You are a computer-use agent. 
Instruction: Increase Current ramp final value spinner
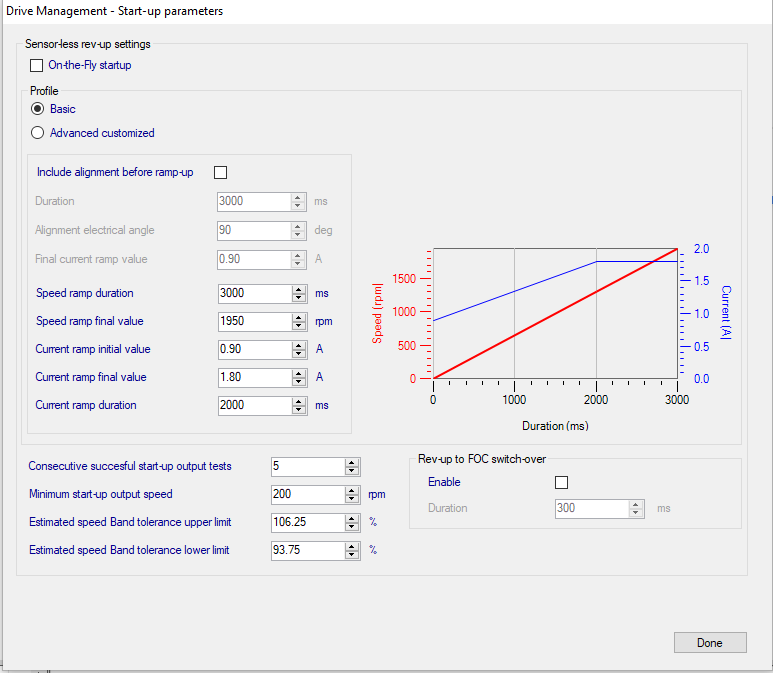[x=299, y=373]
